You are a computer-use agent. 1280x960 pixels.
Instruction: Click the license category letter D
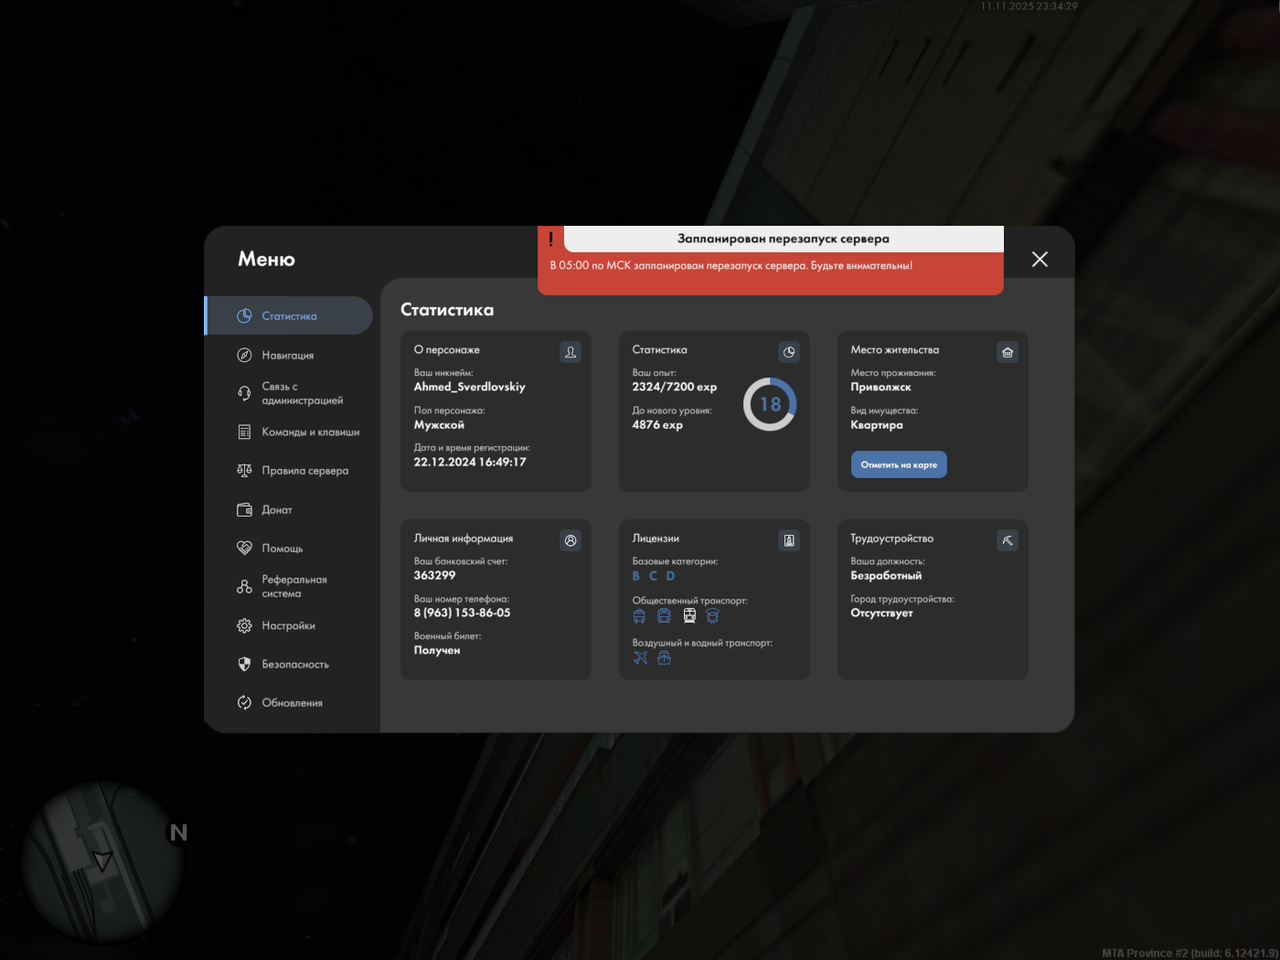click(x=670, y=576)
